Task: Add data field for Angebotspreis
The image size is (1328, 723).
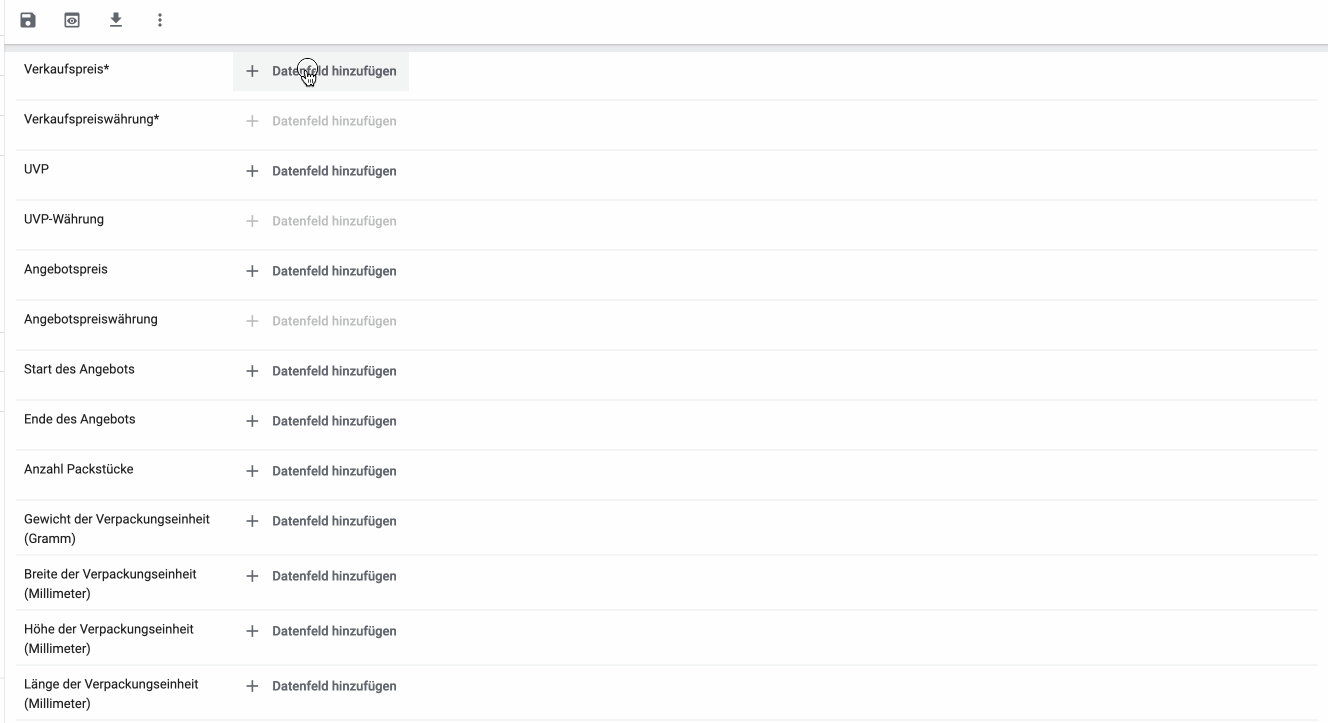Action: tap(321, 271)
